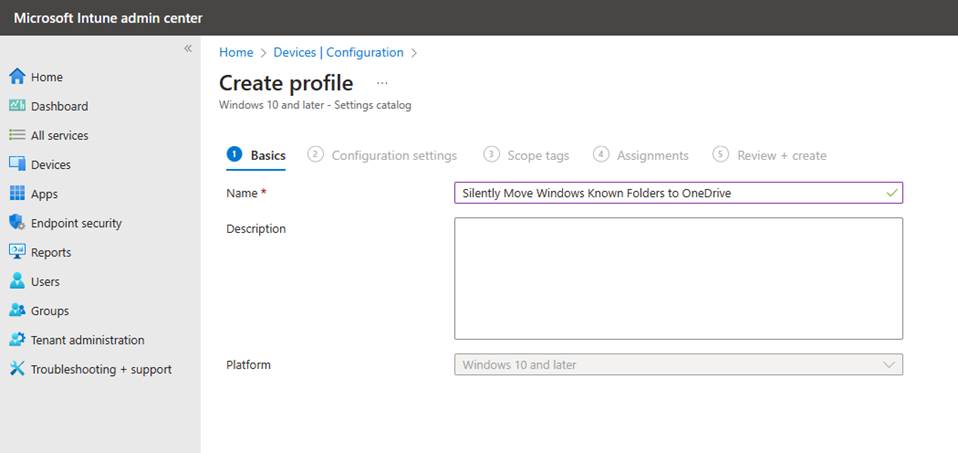Screen dimensions: 958x453
Task: Open the Reports icon in sidebar
Action: [x=17, y=252]
